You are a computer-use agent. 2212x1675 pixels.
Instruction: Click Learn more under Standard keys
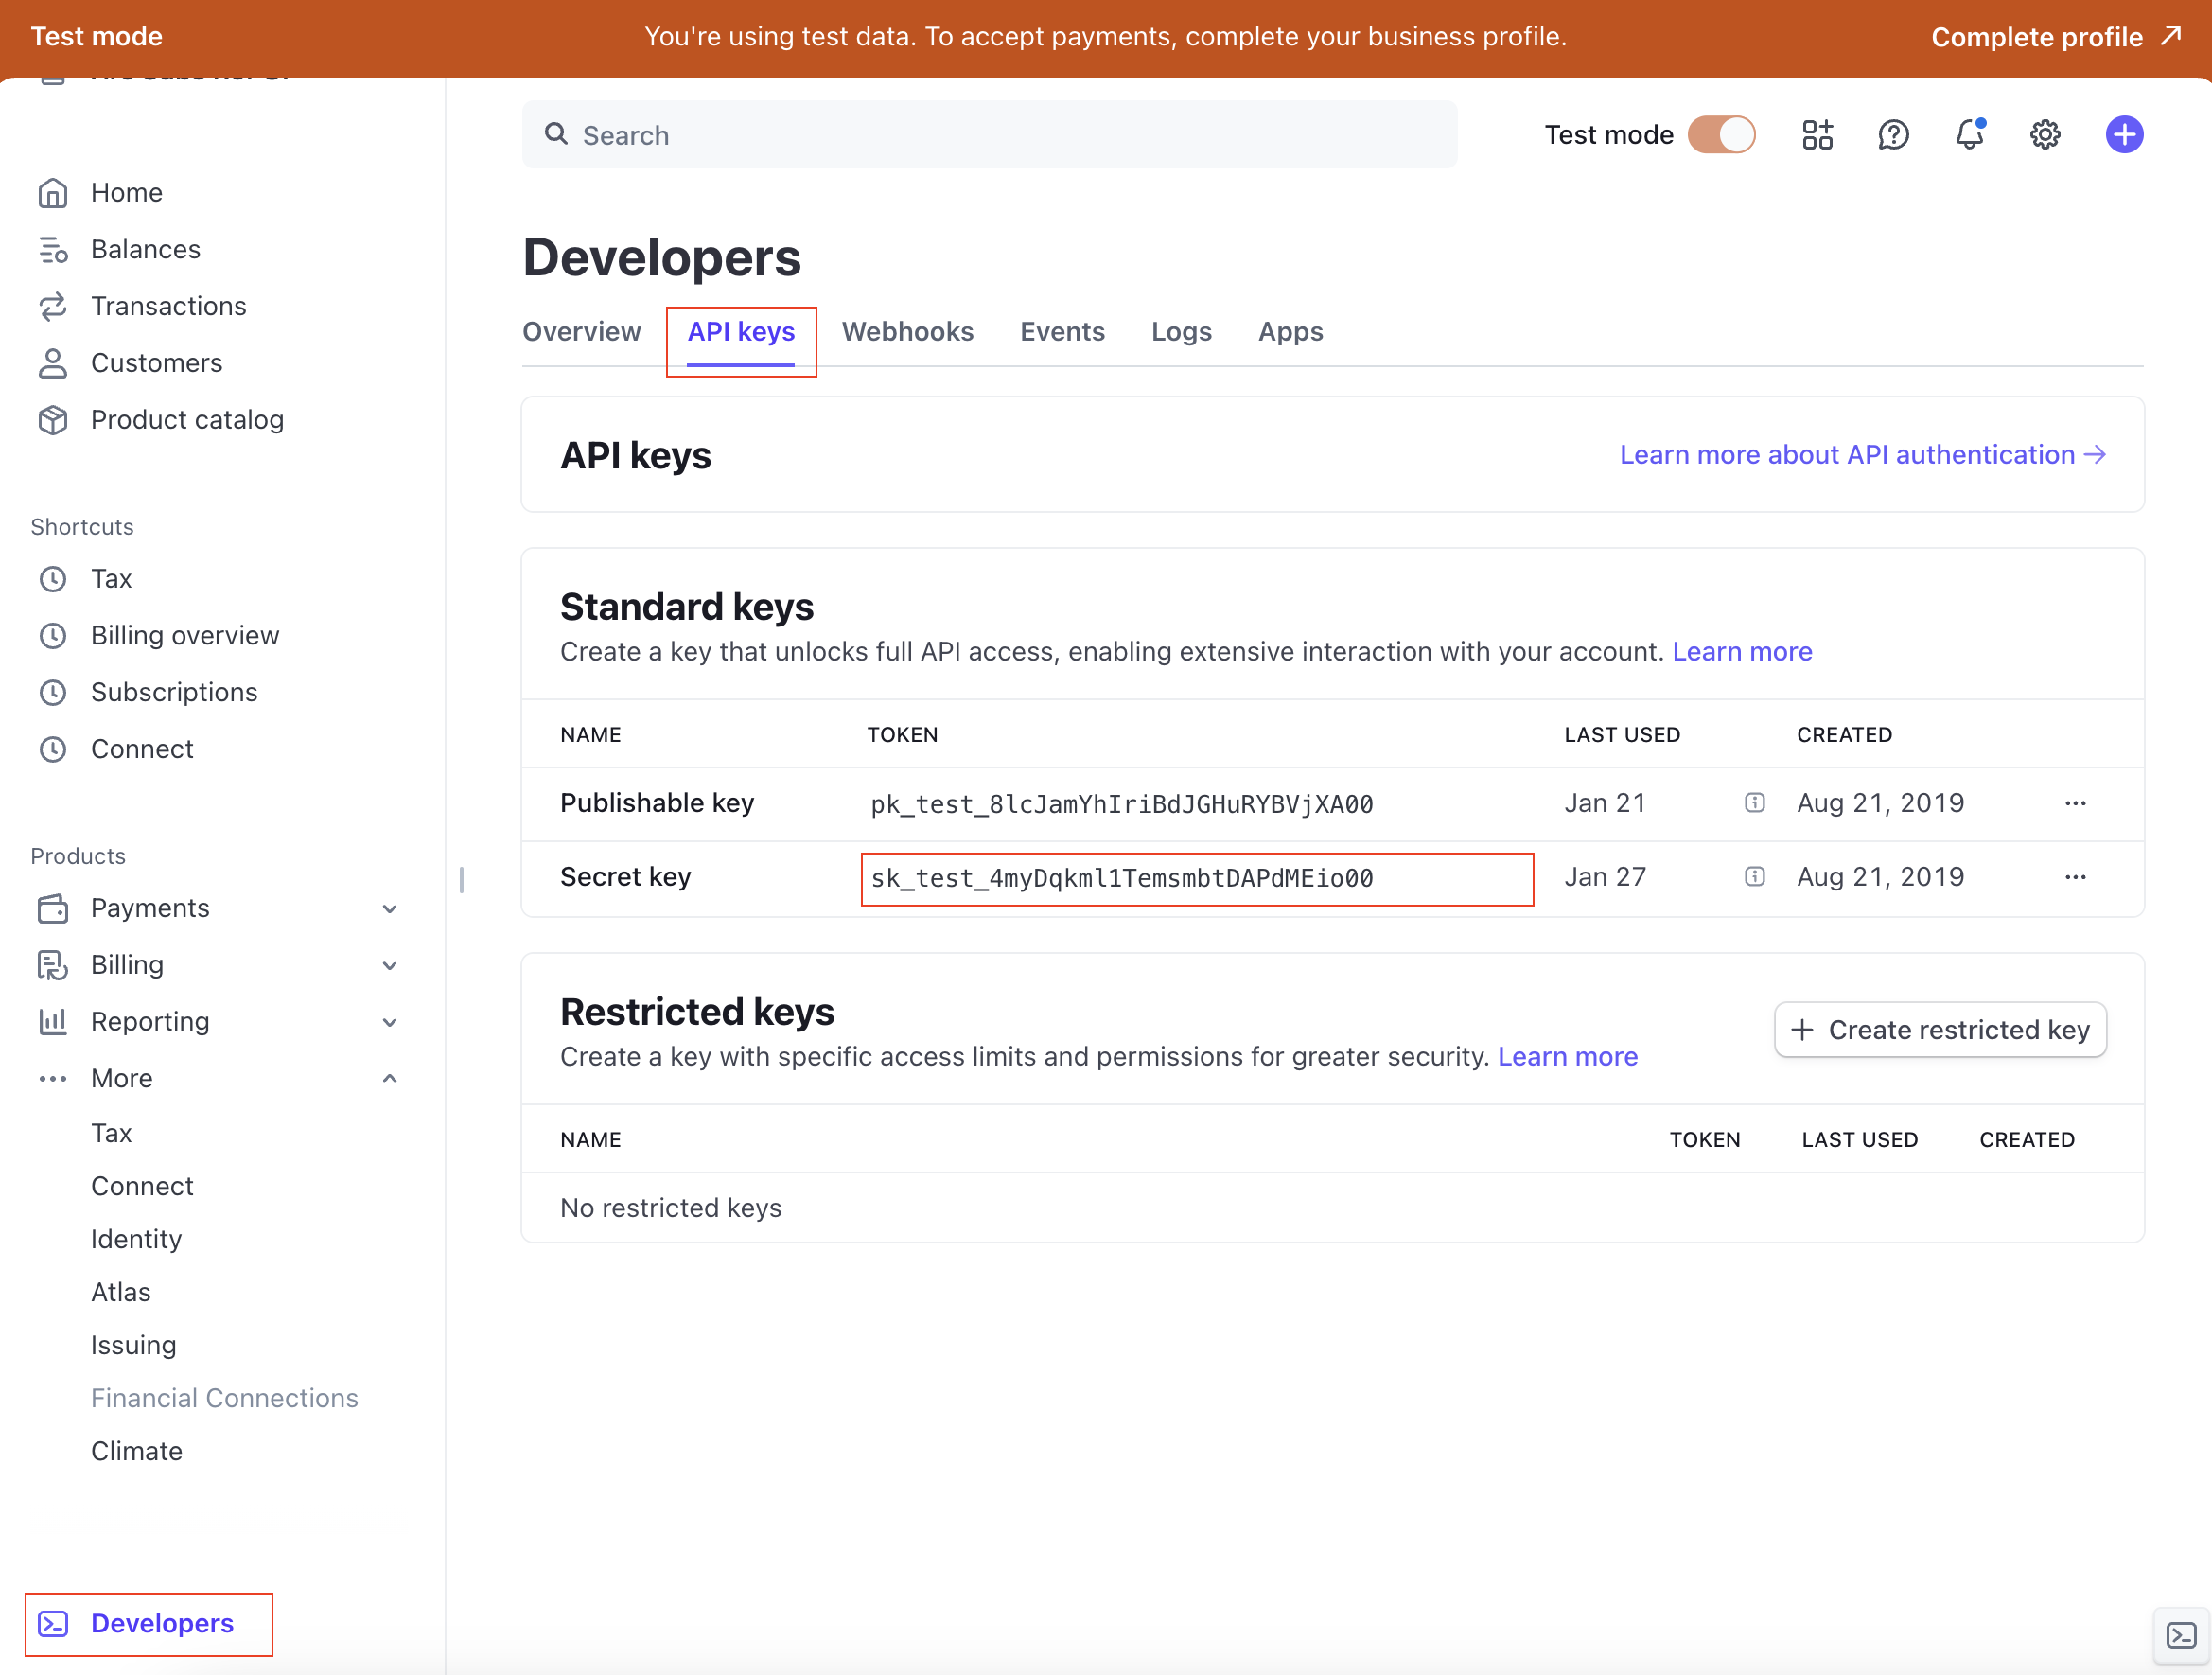(1742, 652)
